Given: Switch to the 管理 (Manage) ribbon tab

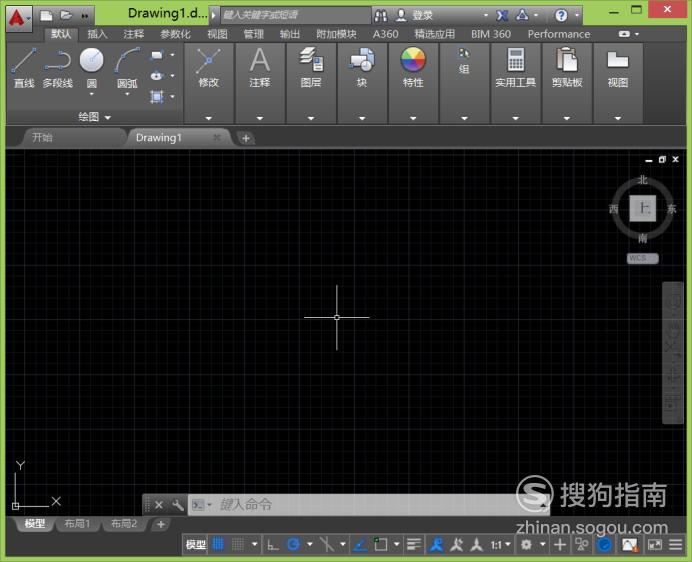Looking at the screenshot, I should [x=253, y=34].
